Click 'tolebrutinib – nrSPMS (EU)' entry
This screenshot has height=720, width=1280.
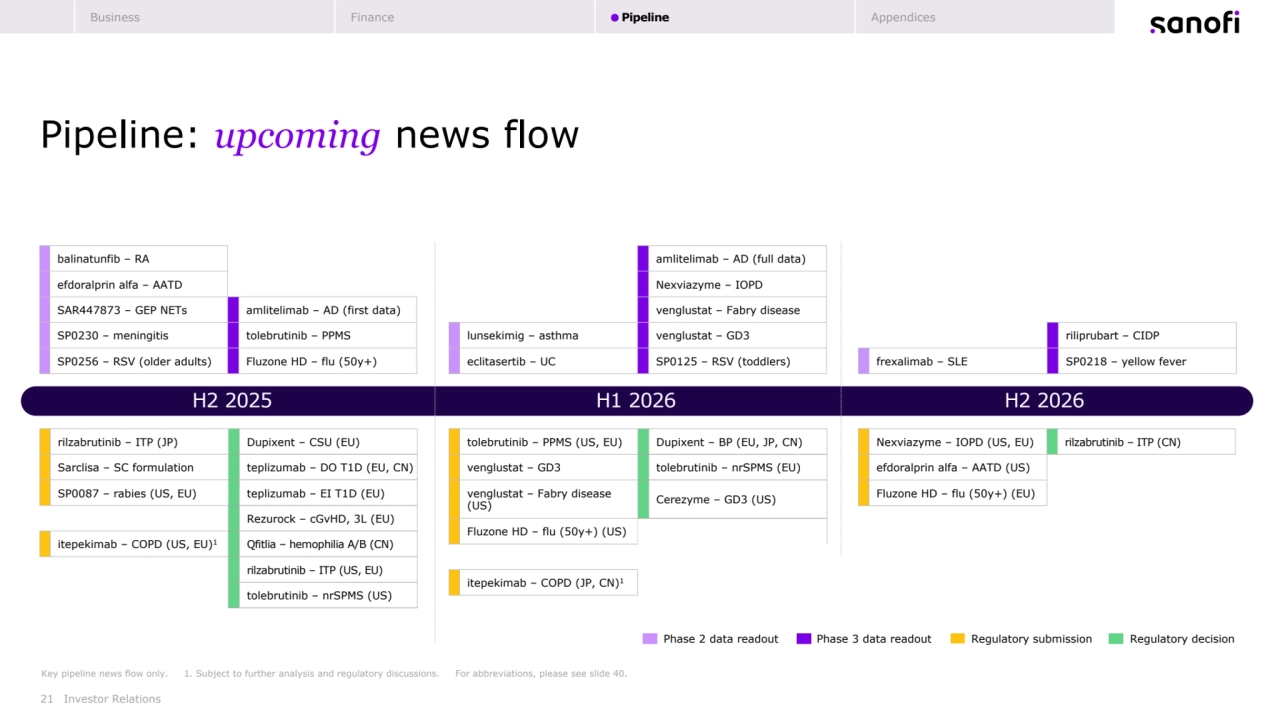[732, 467]
